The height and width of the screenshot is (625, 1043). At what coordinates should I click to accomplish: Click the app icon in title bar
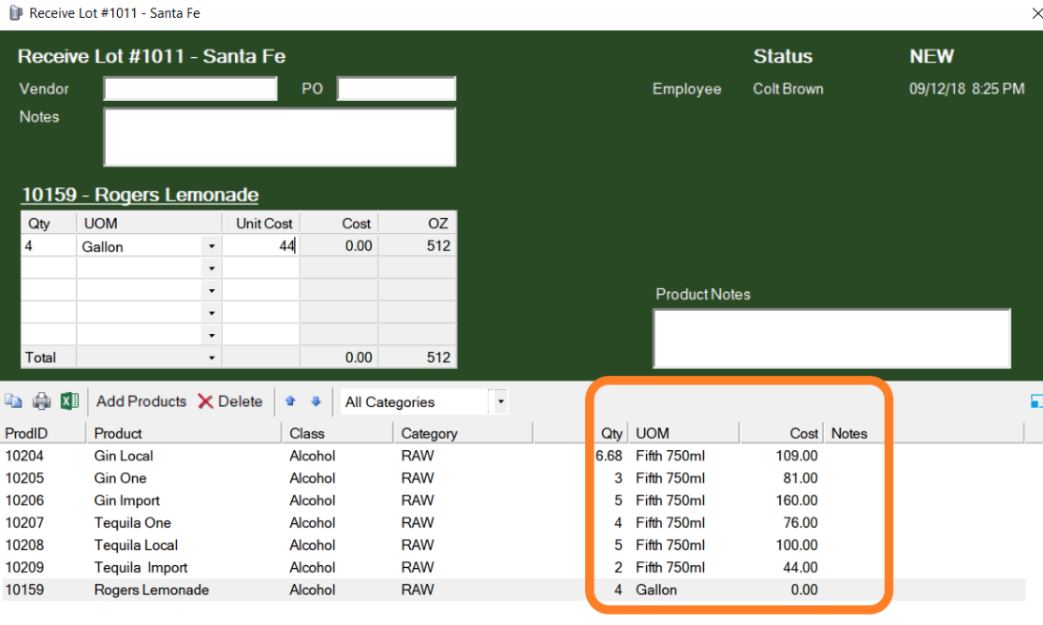(x=15, y=13)
